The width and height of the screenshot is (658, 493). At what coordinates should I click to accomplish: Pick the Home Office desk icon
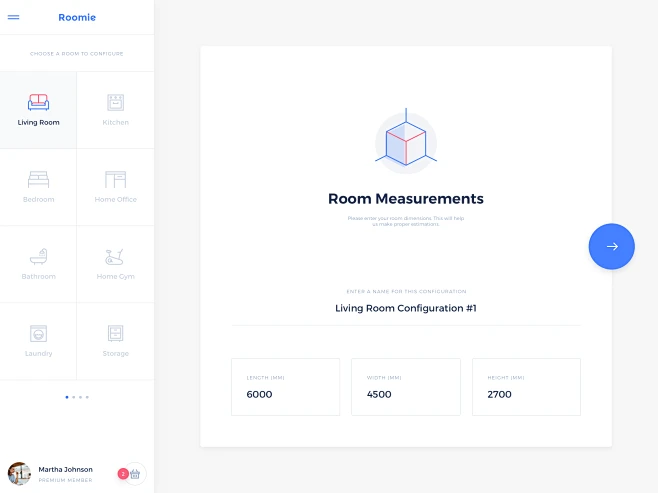pos(115,179)
